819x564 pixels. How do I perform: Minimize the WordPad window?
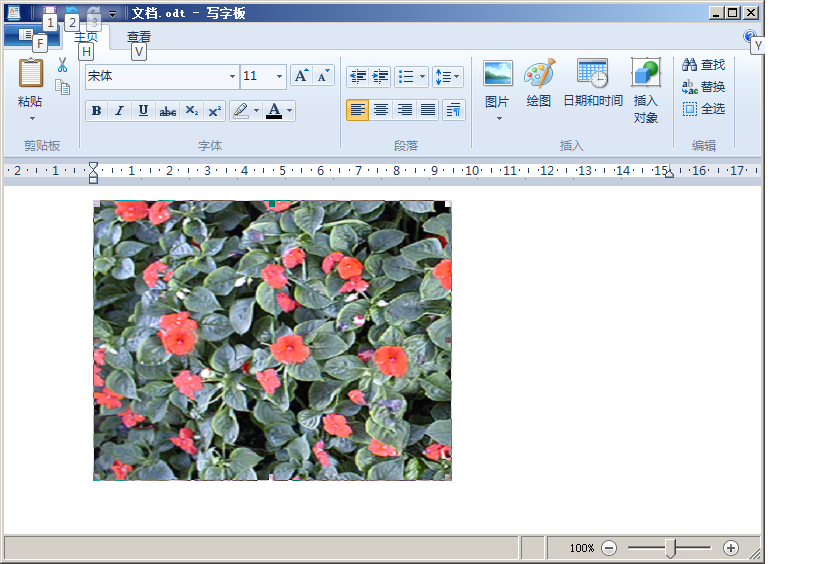point(717,13)
